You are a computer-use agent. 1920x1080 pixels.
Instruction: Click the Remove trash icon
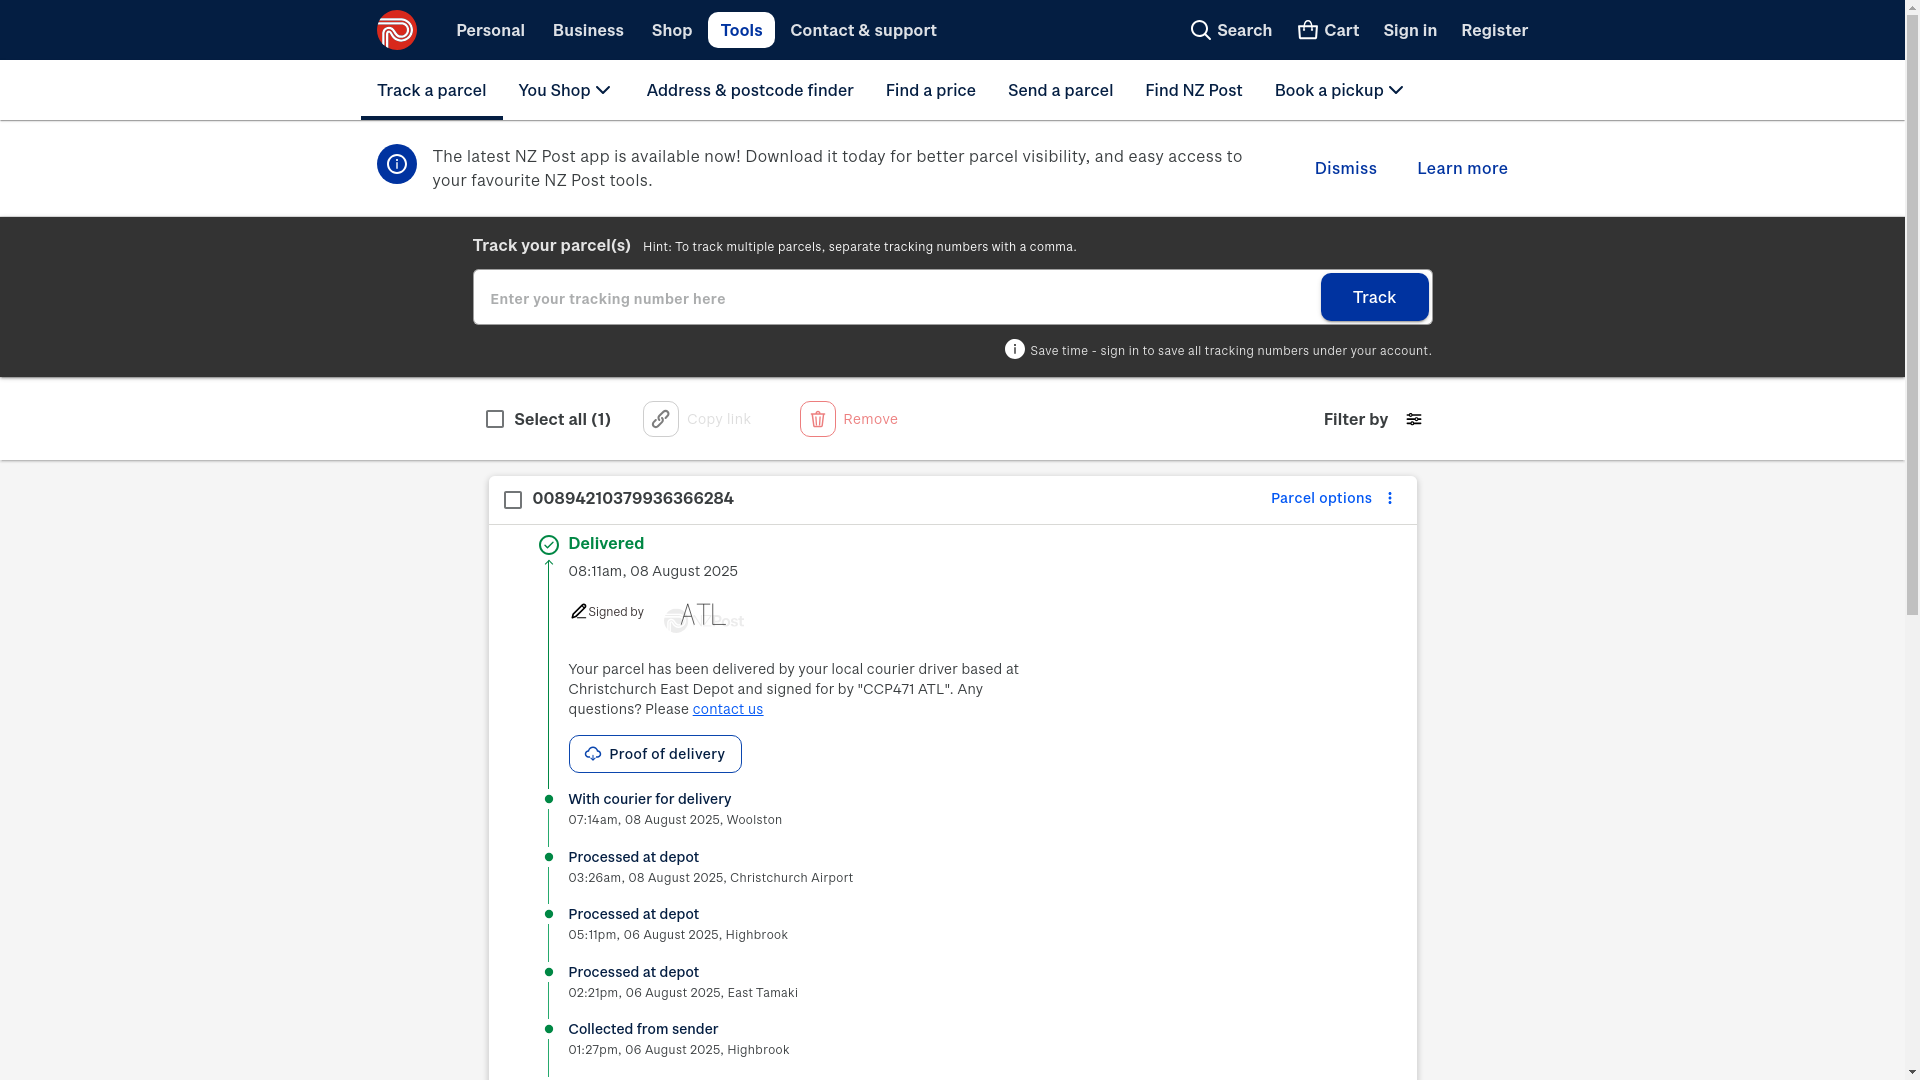coord(817,419)
